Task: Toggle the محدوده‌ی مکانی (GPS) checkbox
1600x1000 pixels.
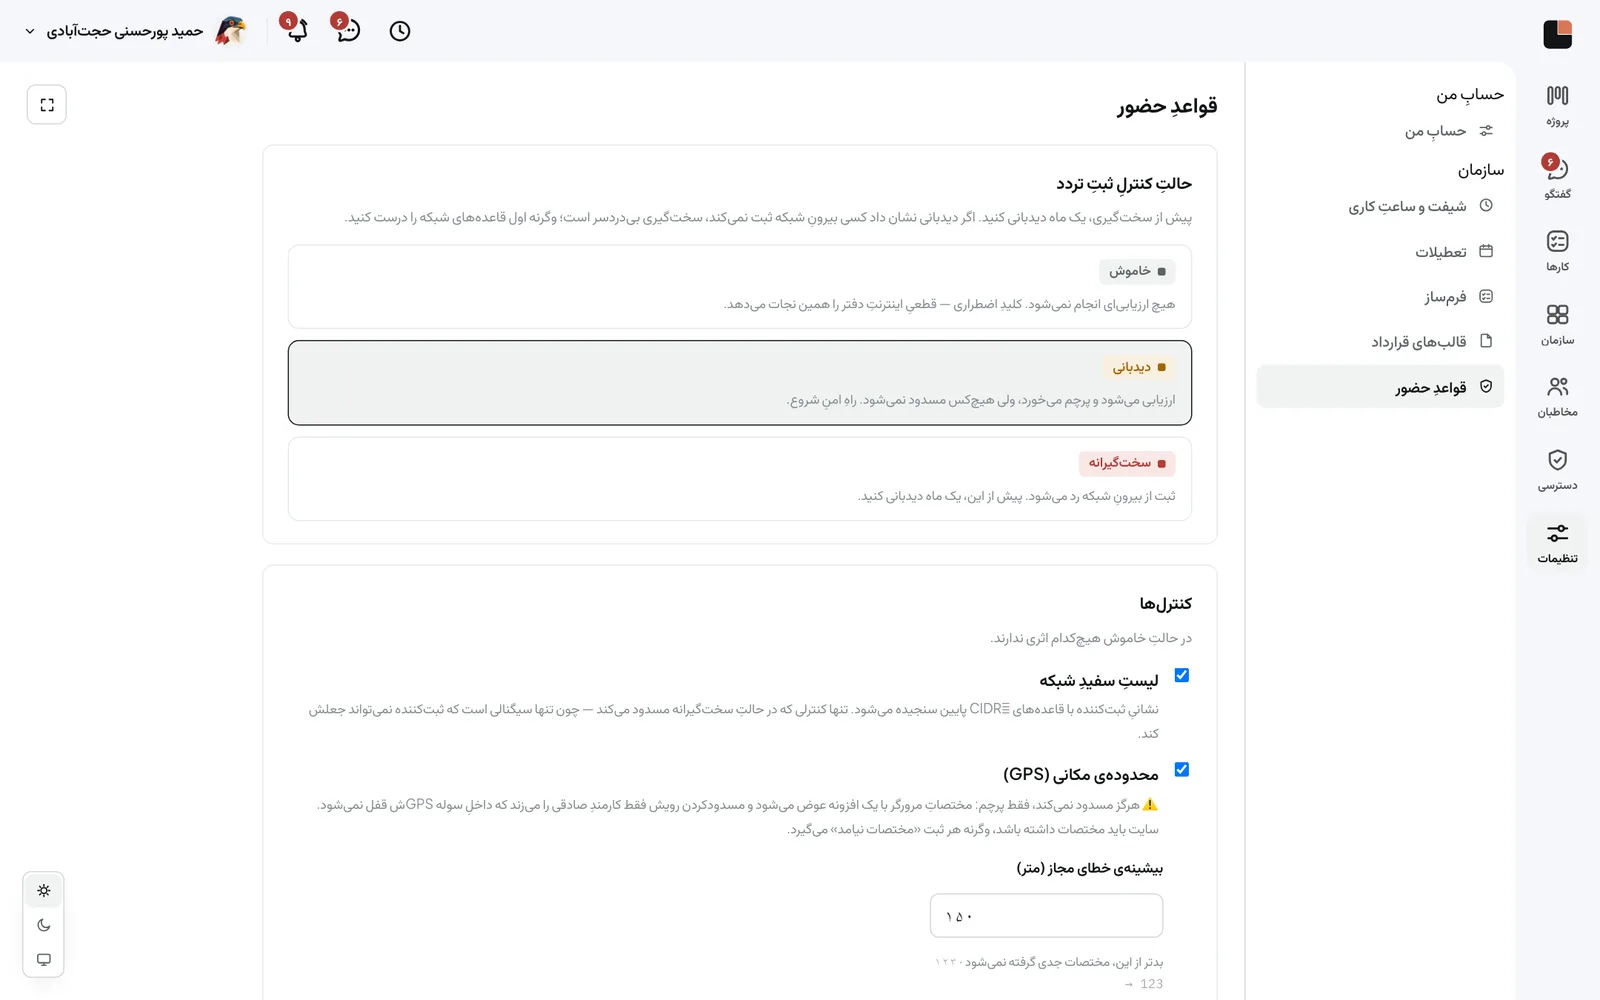Action: pyautogui.click(x=1182, y=769)
